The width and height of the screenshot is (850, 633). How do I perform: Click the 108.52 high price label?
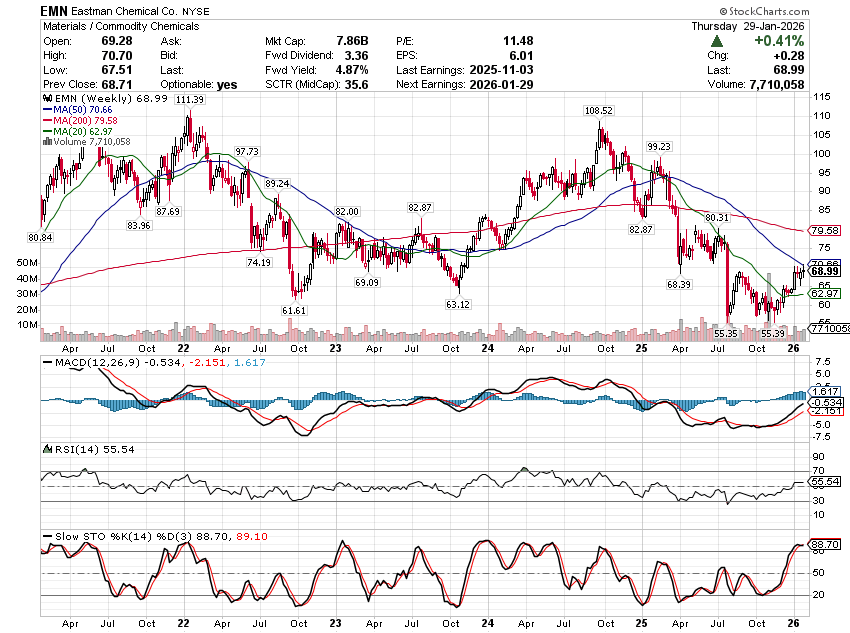point(598,111)
